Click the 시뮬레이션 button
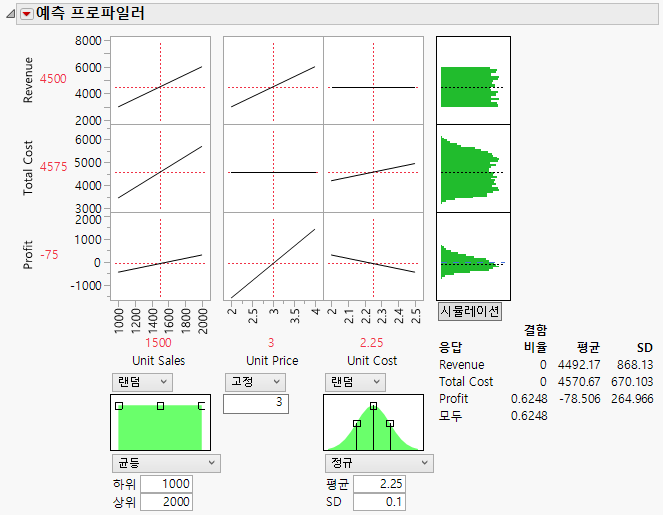Viewport: 663px width, 515px height. 469,312
